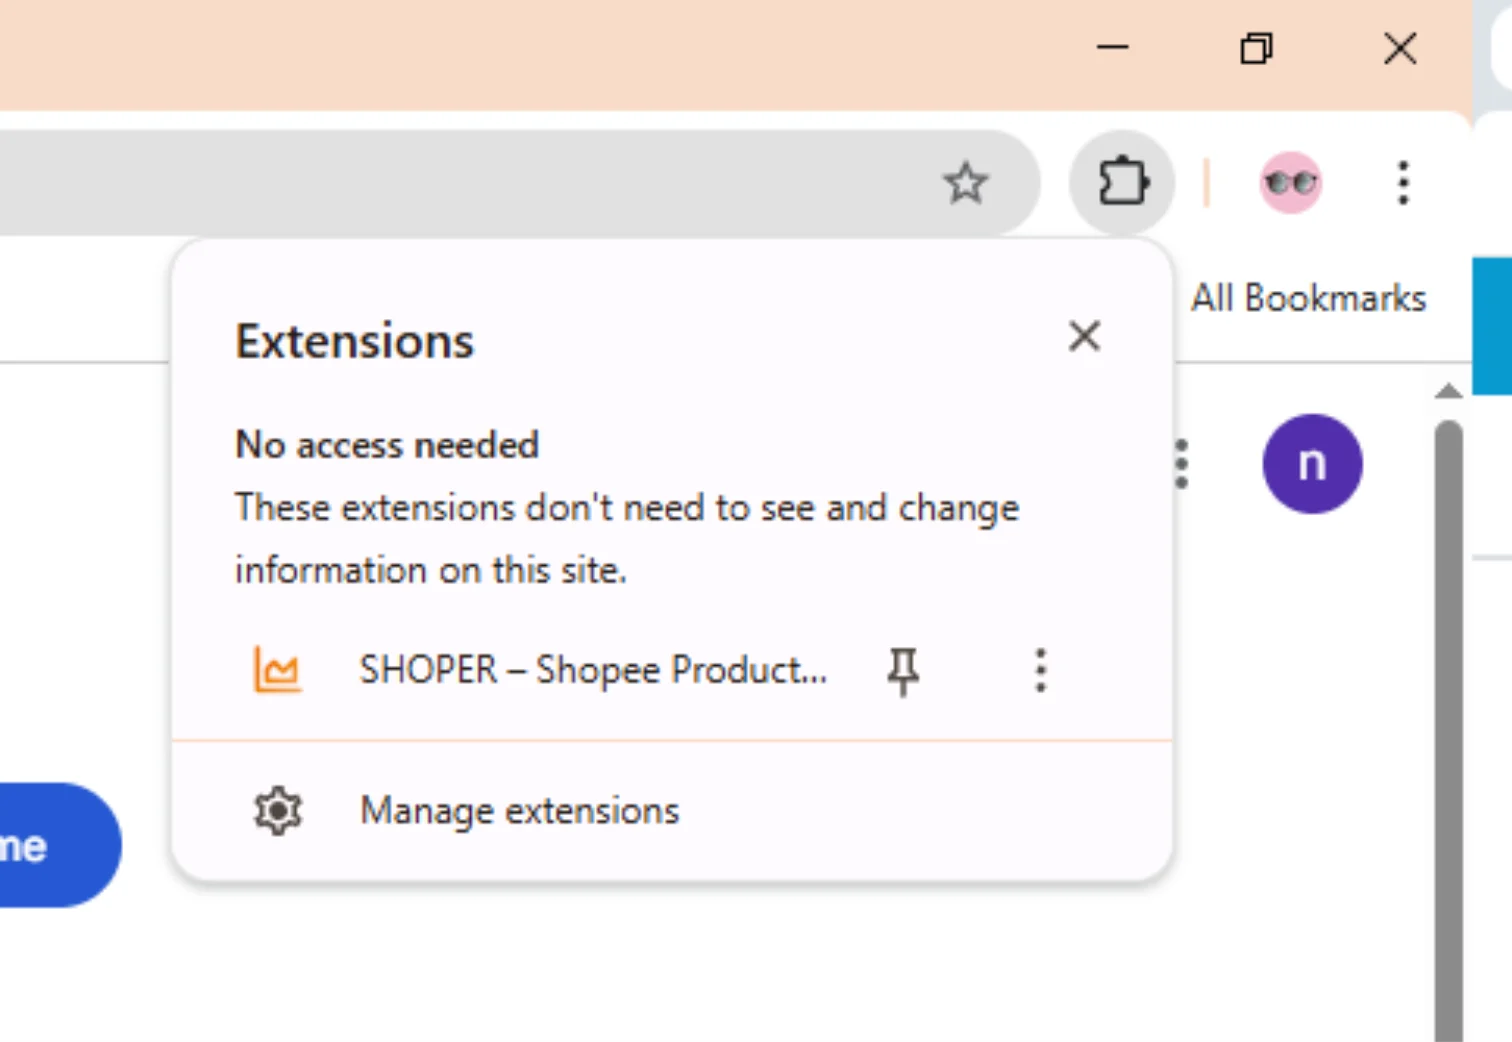Restore down the browser window
Image resolution: width=1512 pixels, height=1042 pixels.
coord(1256,48)
